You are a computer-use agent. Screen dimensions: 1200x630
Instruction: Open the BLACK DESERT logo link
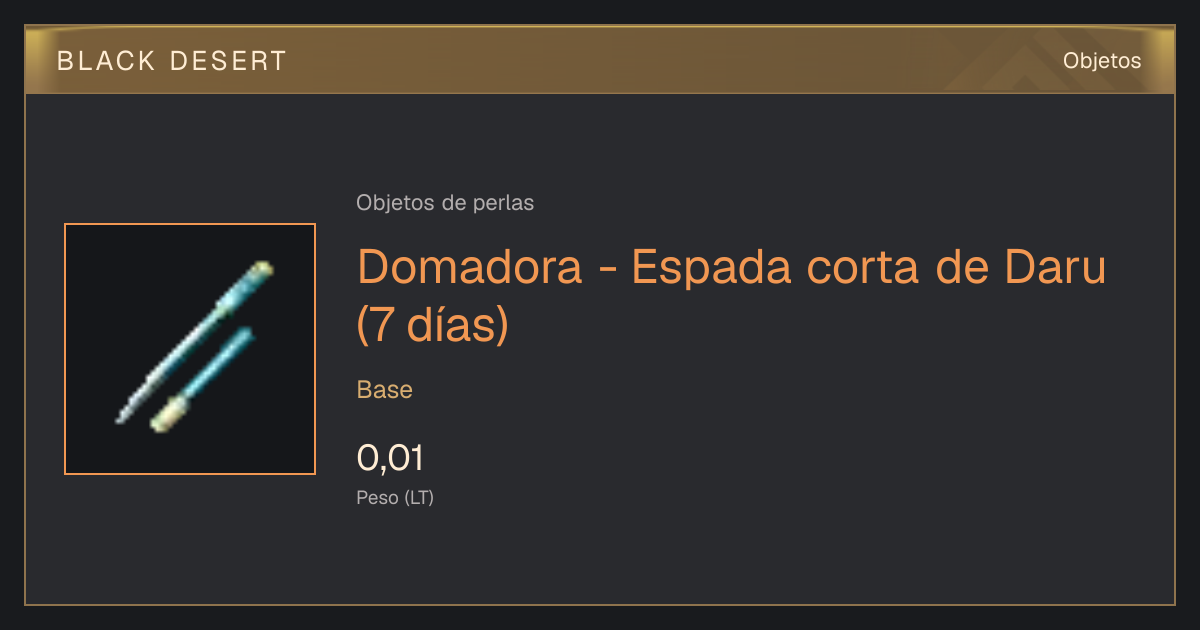click(172, 61)
